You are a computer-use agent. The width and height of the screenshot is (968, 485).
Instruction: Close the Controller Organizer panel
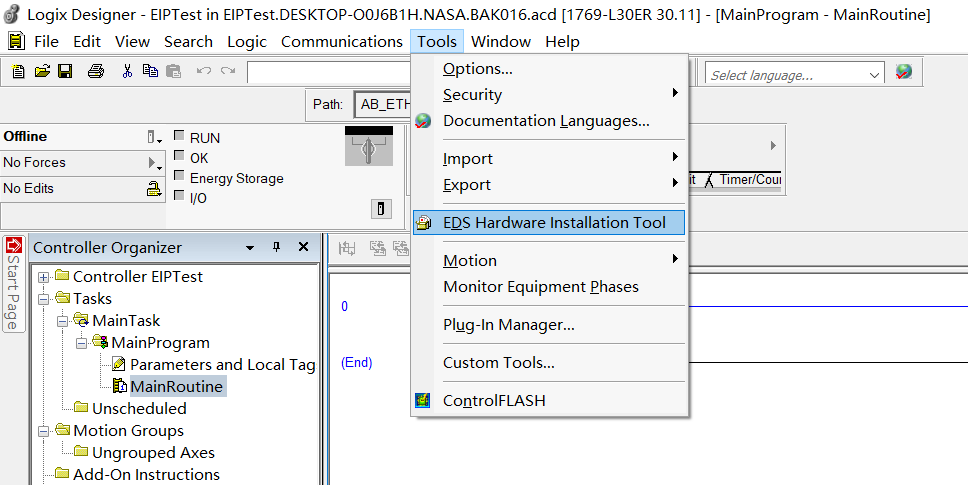pos(303,247)
